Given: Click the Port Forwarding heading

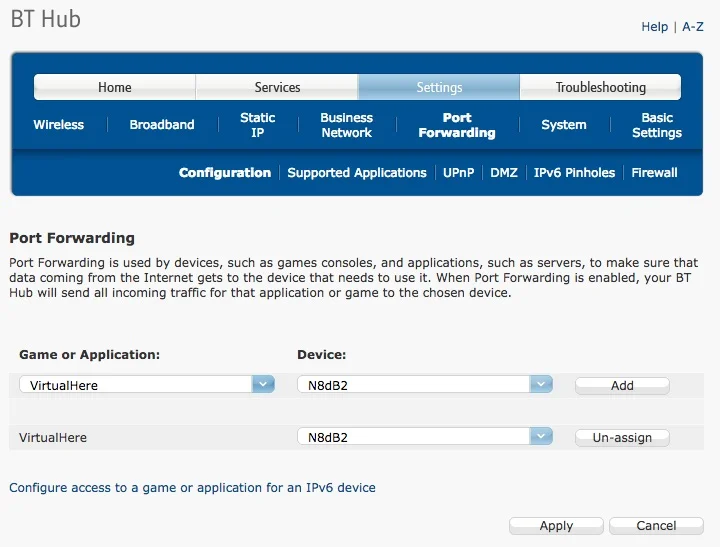Looking at the screenshot, I should pos(72,238).
